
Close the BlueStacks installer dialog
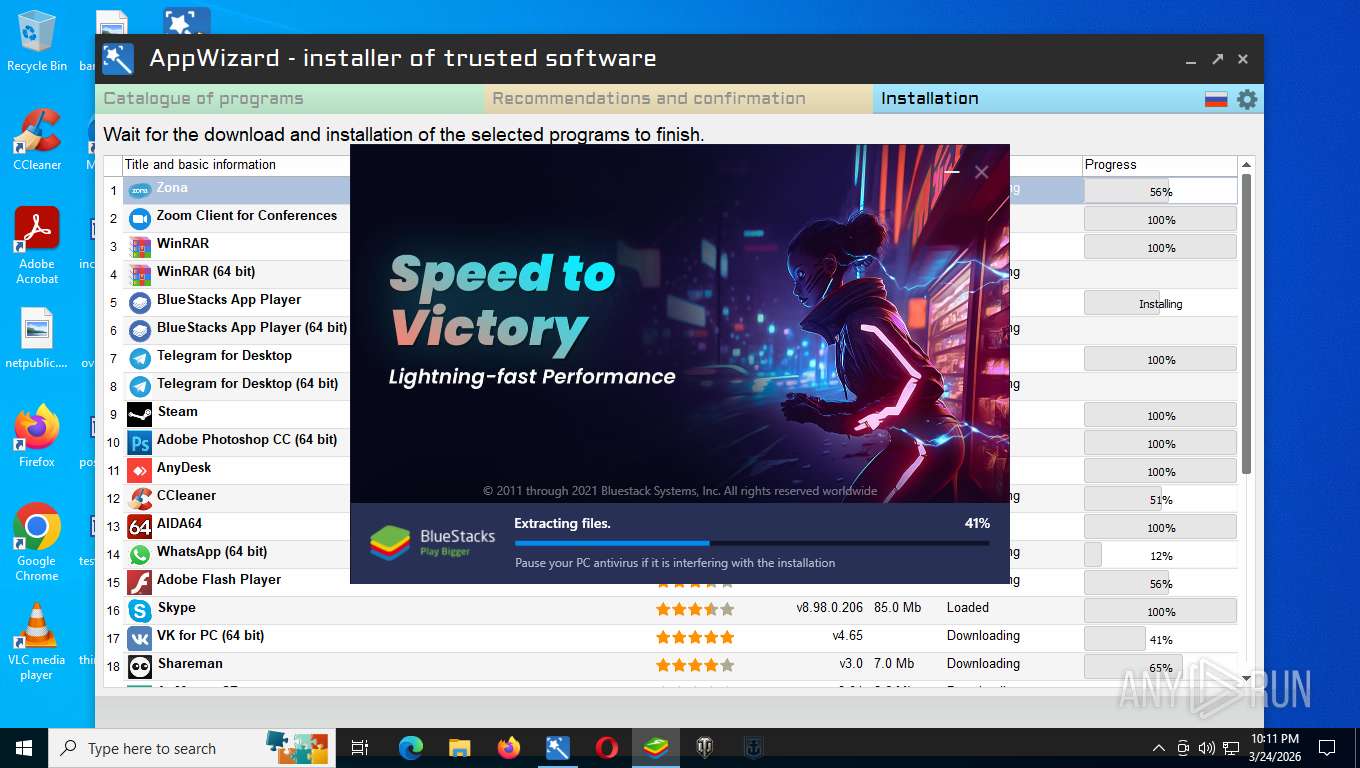(981, 172)
